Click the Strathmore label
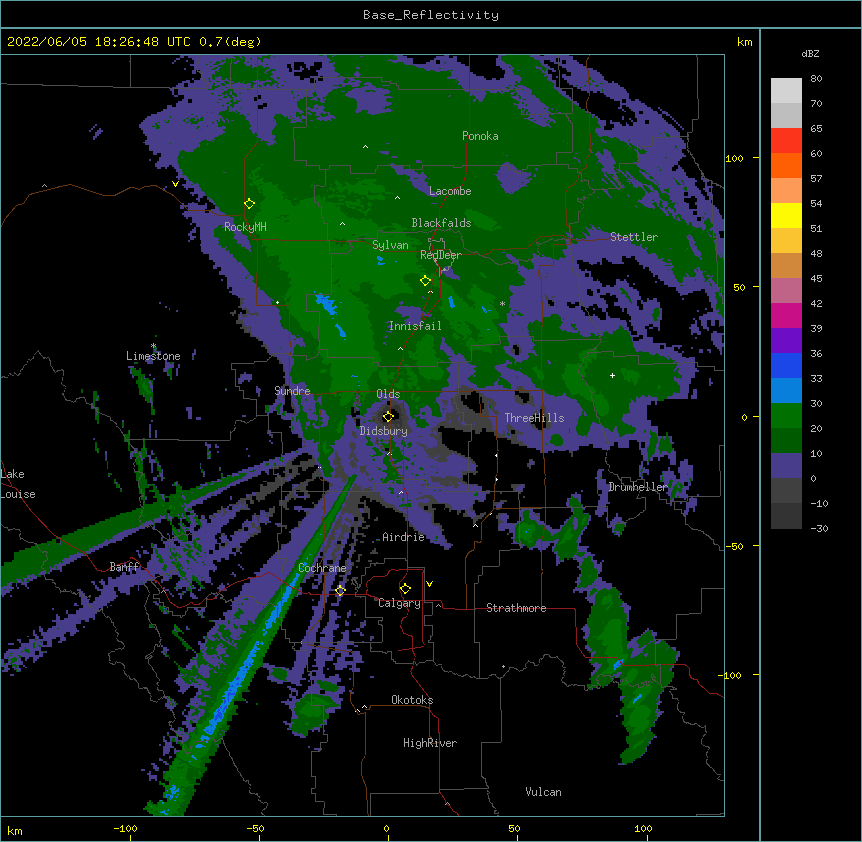 516,608
